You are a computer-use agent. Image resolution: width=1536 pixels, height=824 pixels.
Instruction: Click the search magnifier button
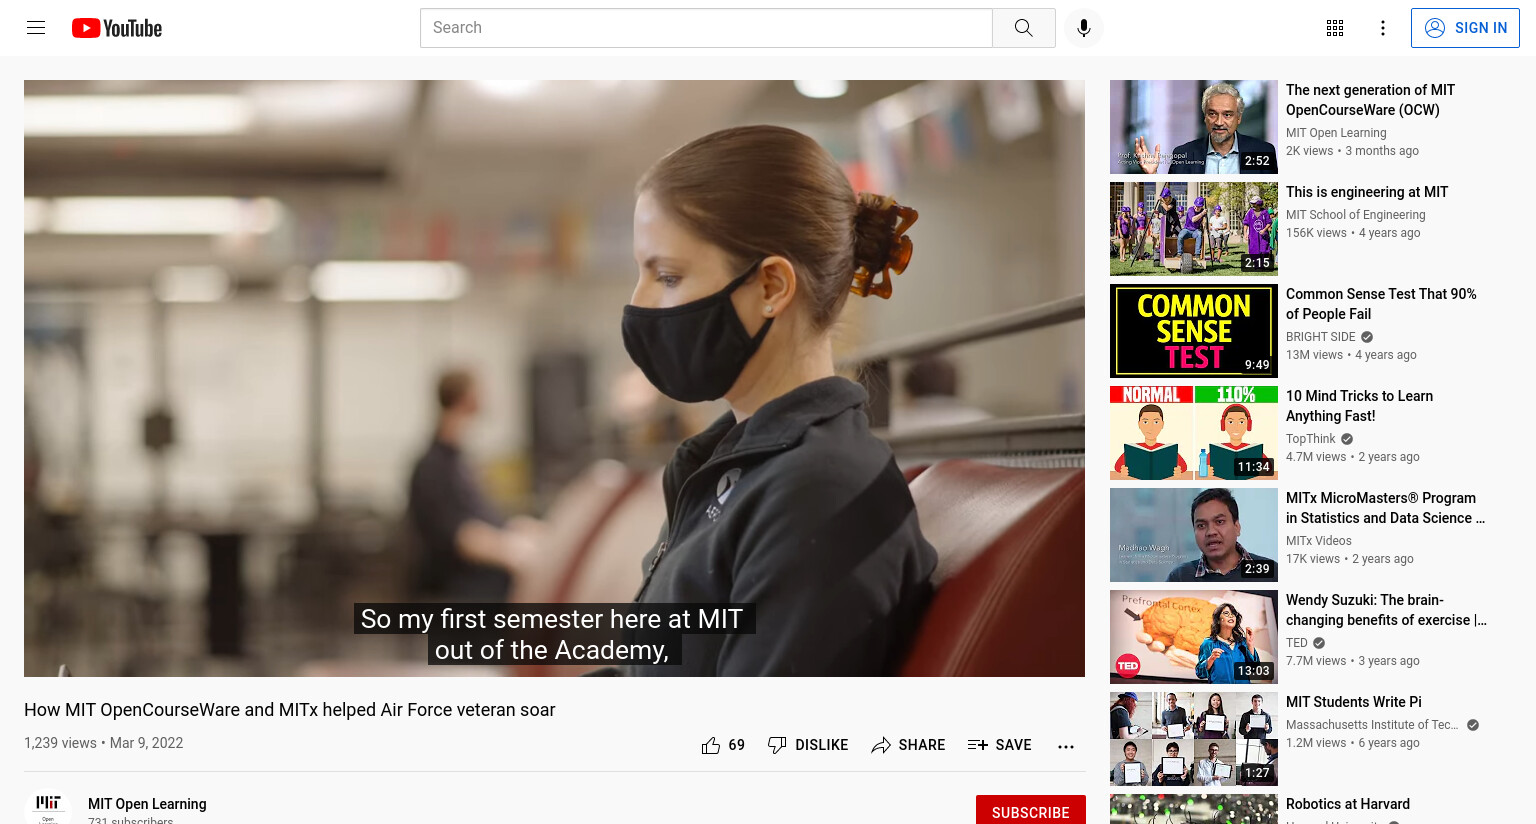pyautogui.click(x=1023, y=28)
